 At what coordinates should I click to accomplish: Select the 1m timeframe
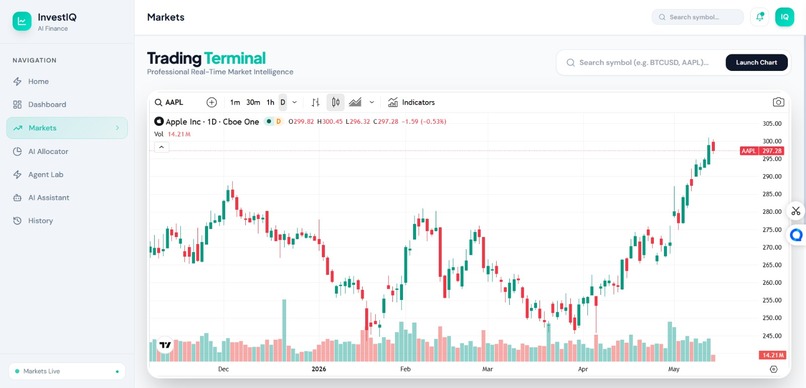click(235, 102)
